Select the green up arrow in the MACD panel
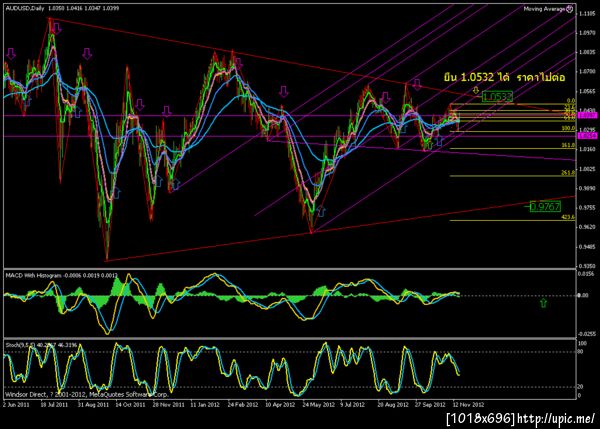The image size is (600, 429). [543, 303]
